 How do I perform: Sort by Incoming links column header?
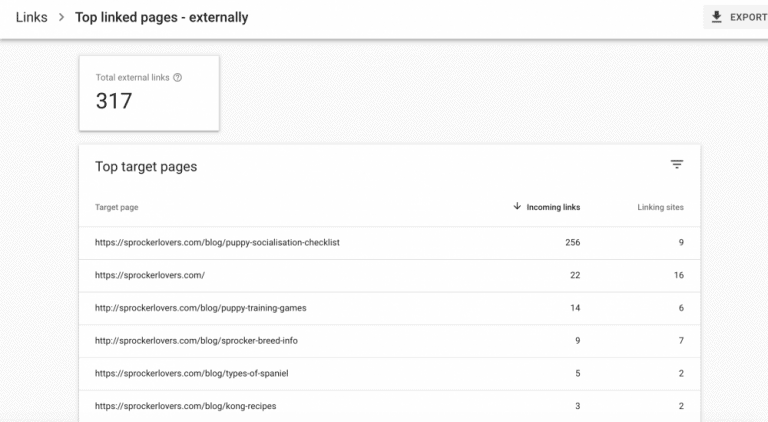[x=553, y=207]
